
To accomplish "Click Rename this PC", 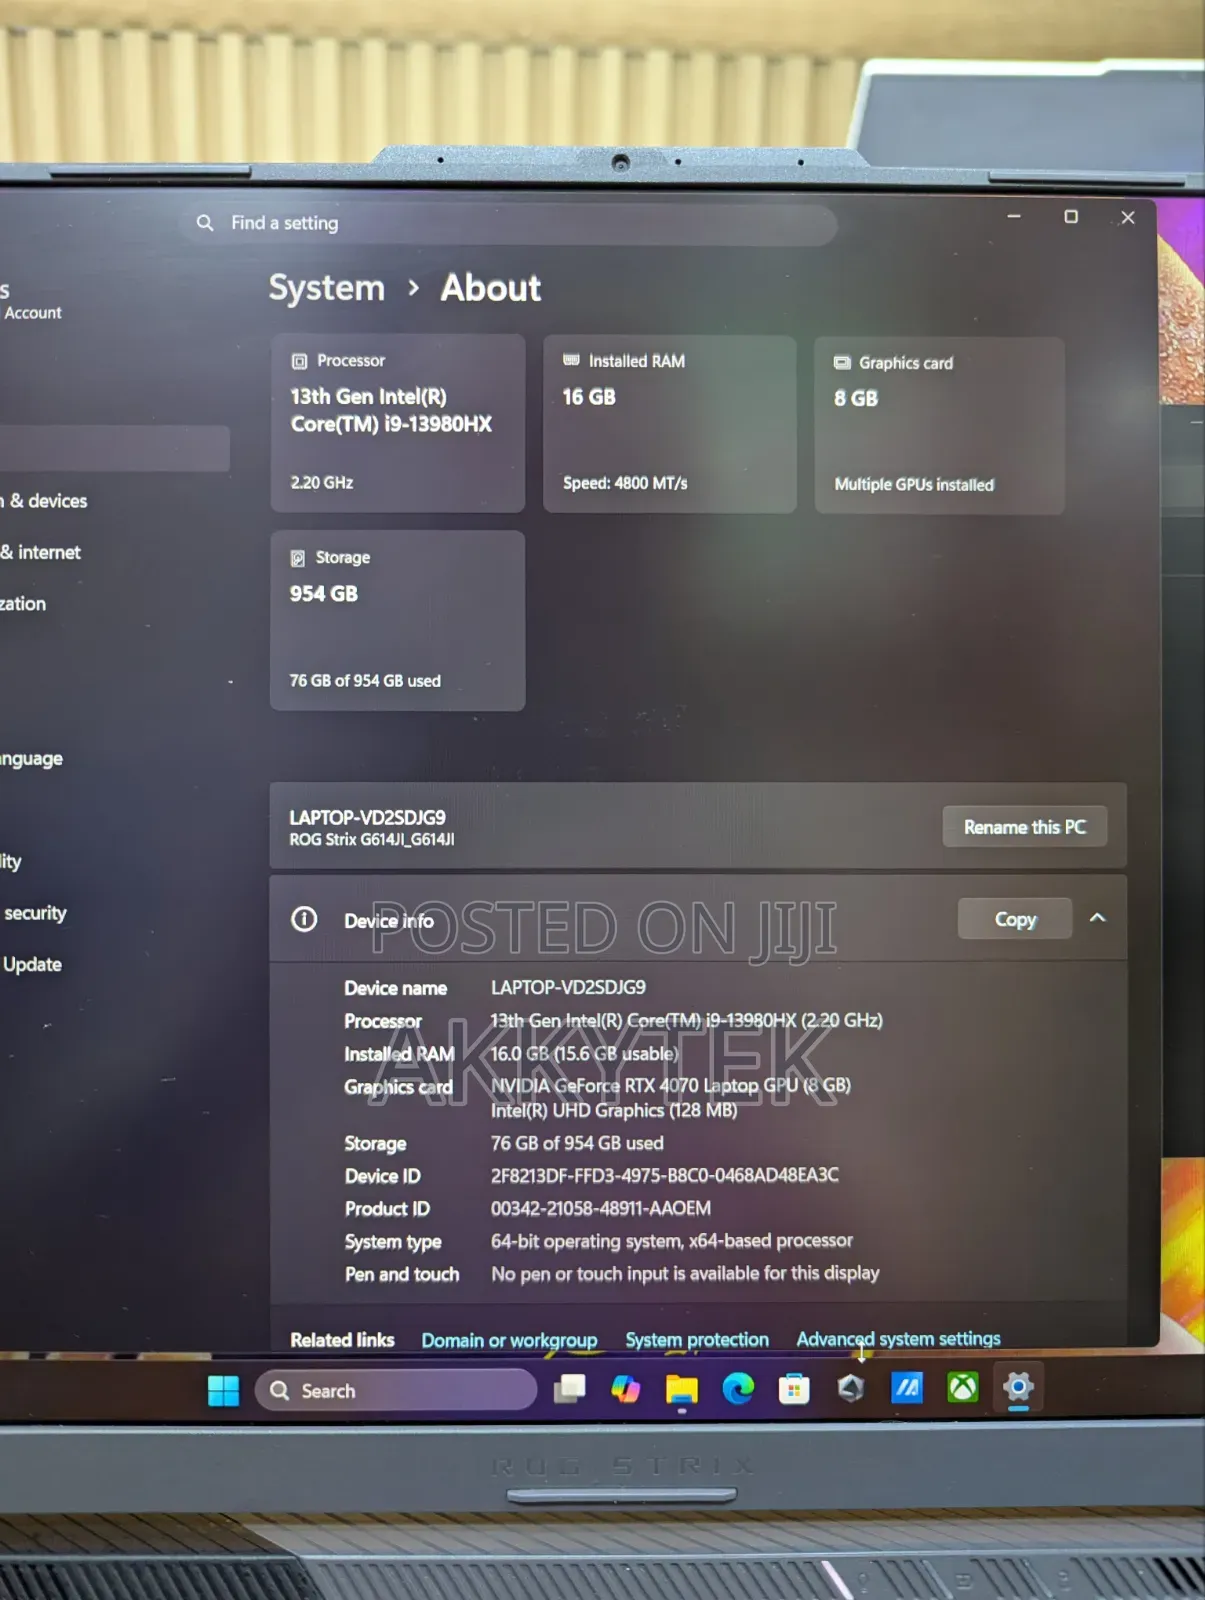I will coord(1025,827).
